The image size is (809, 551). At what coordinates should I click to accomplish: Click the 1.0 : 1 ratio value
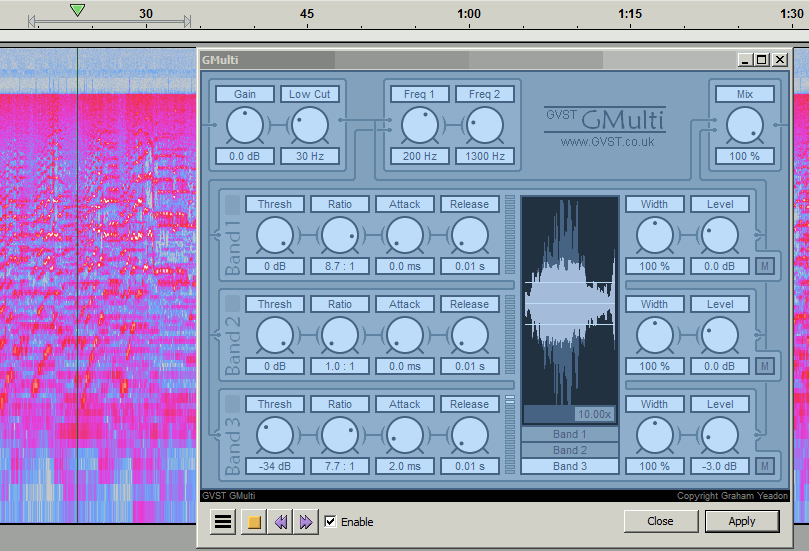[339, 366]
